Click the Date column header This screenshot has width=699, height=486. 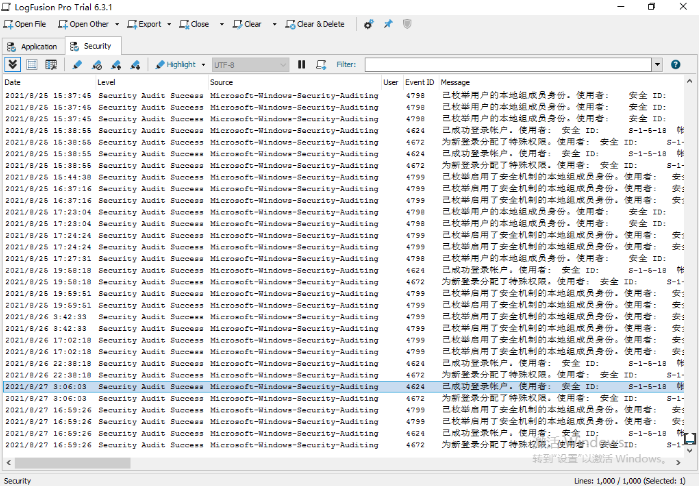49,82
